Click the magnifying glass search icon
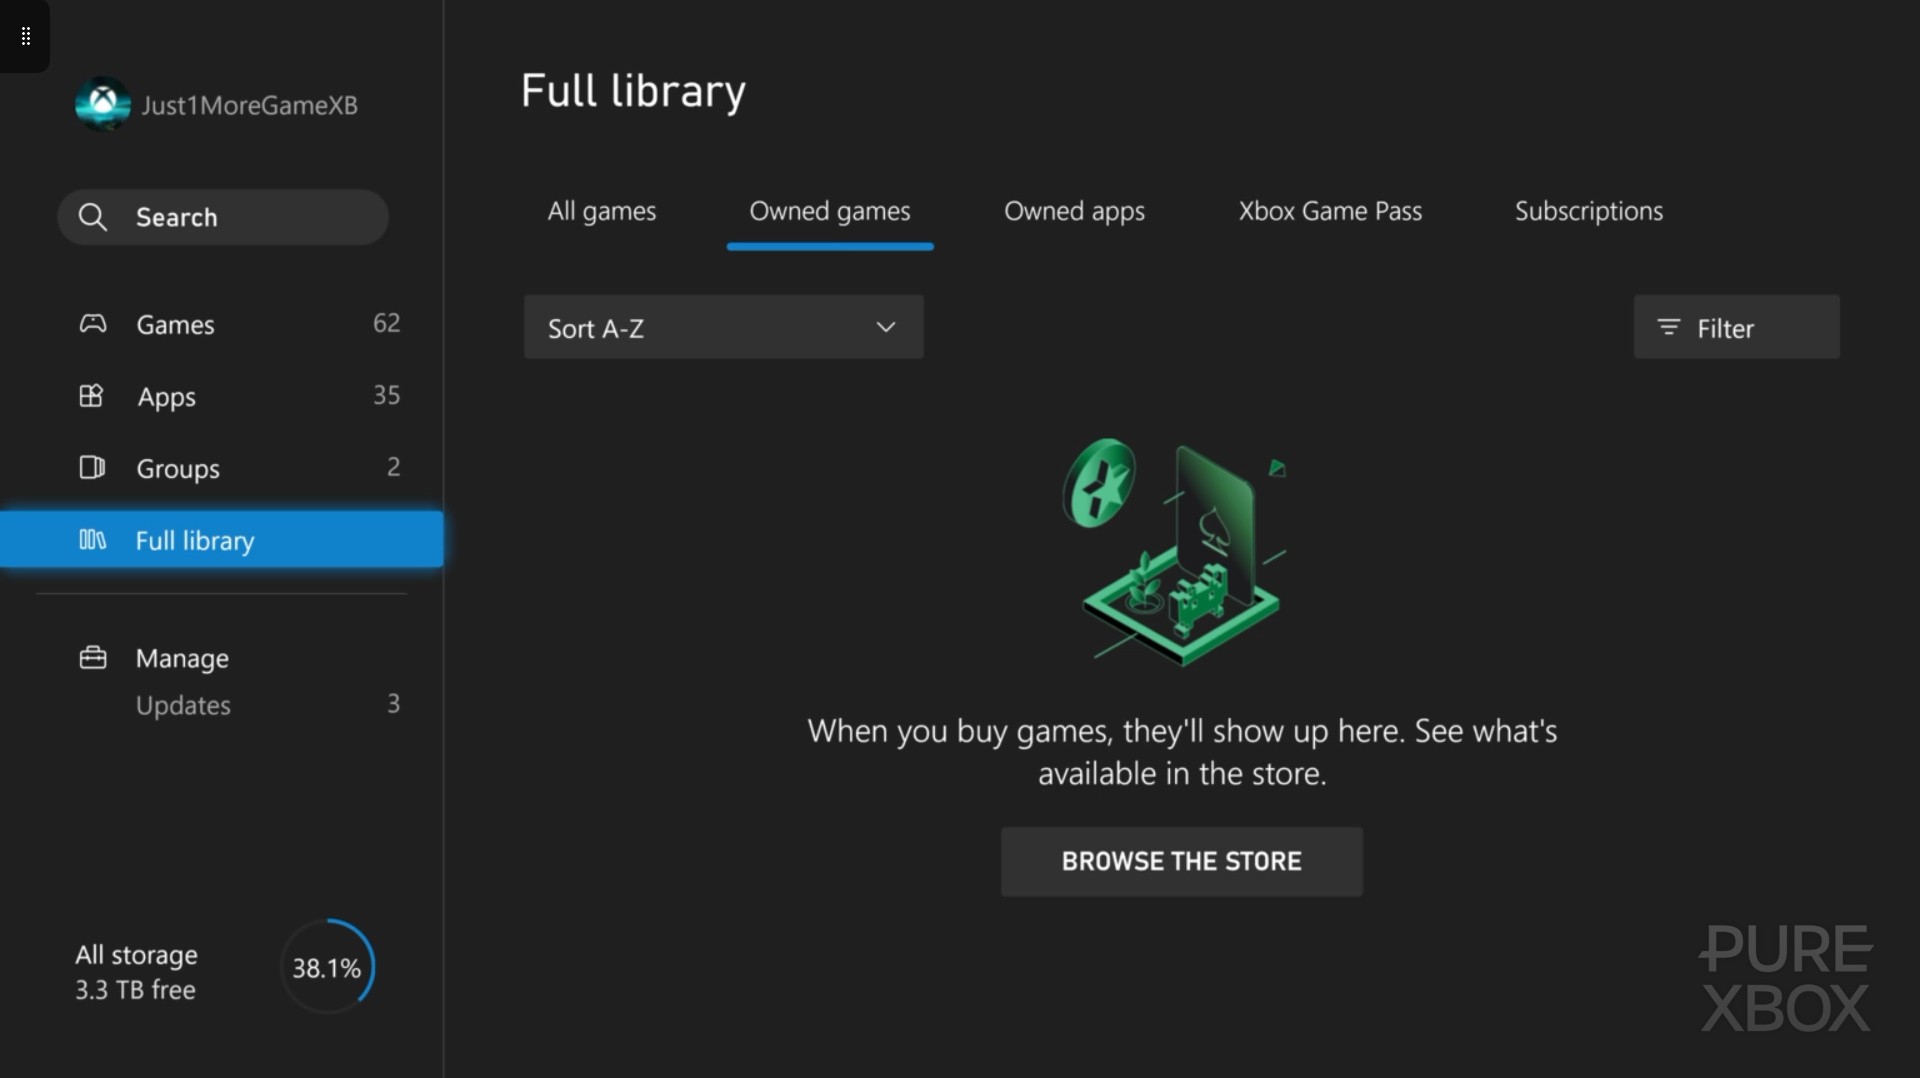This screenshot has height=1078, width=1920. (x=92, y=217)
